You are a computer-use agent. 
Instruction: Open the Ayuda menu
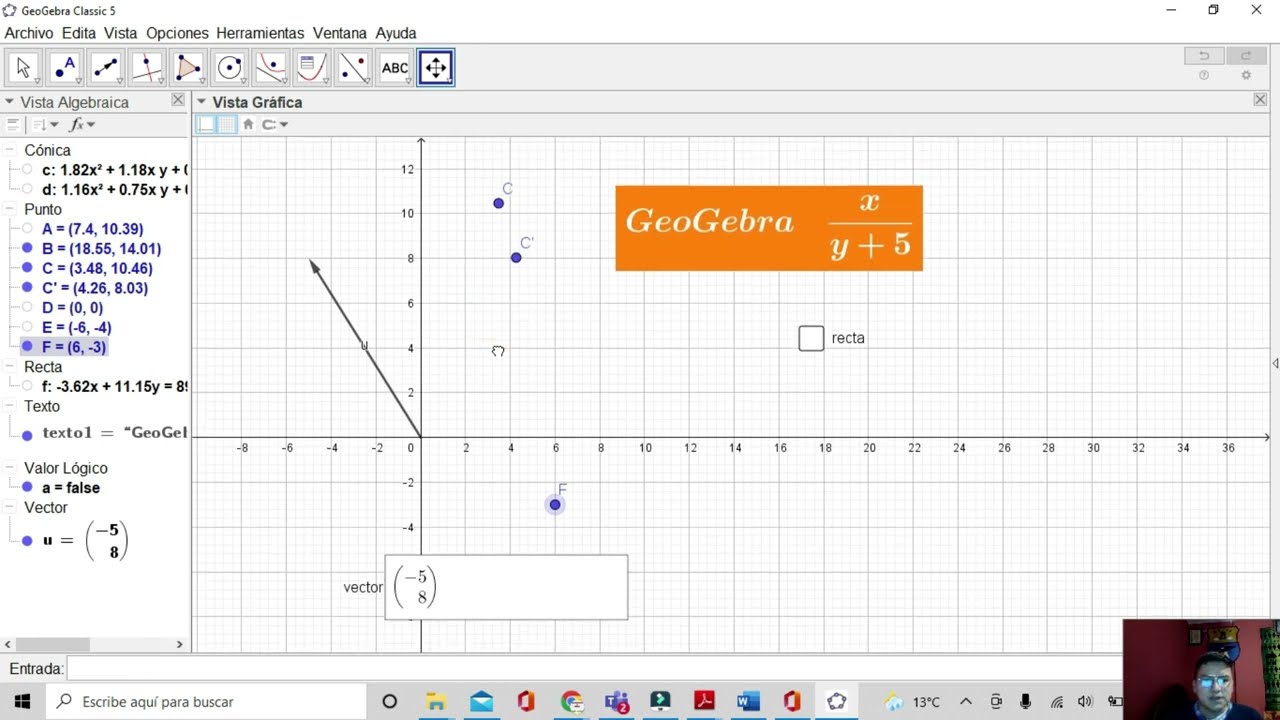coord(396,33)
